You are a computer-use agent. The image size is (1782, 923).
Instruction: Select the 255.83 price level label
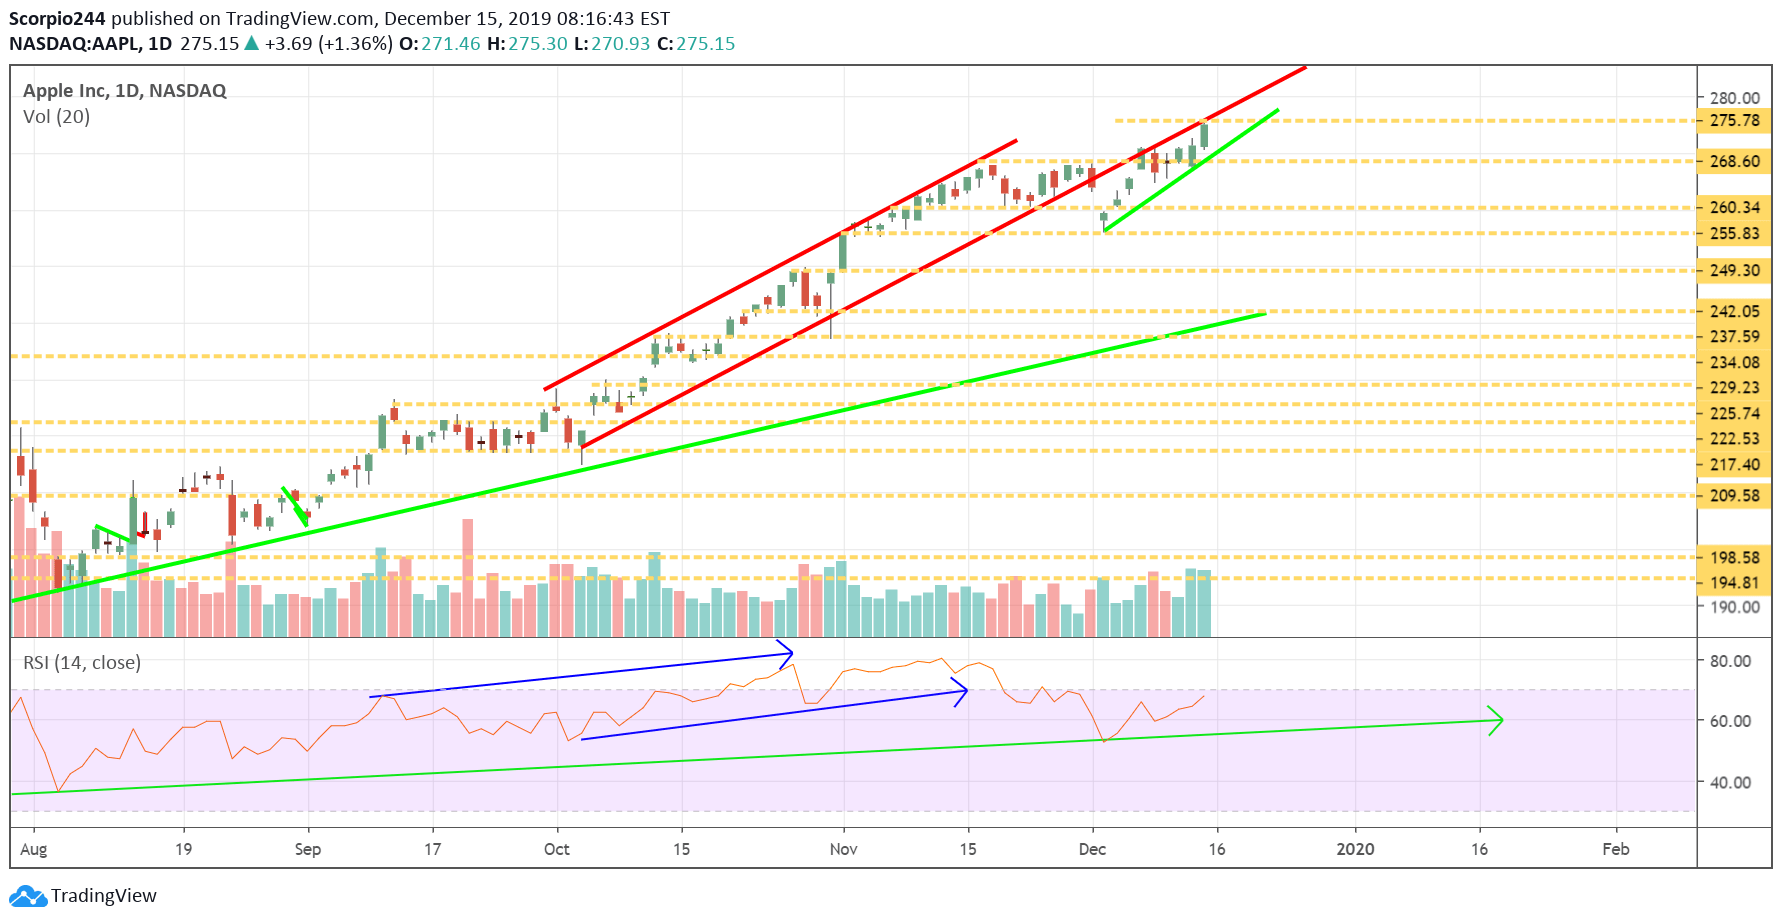pos(1734,234)
